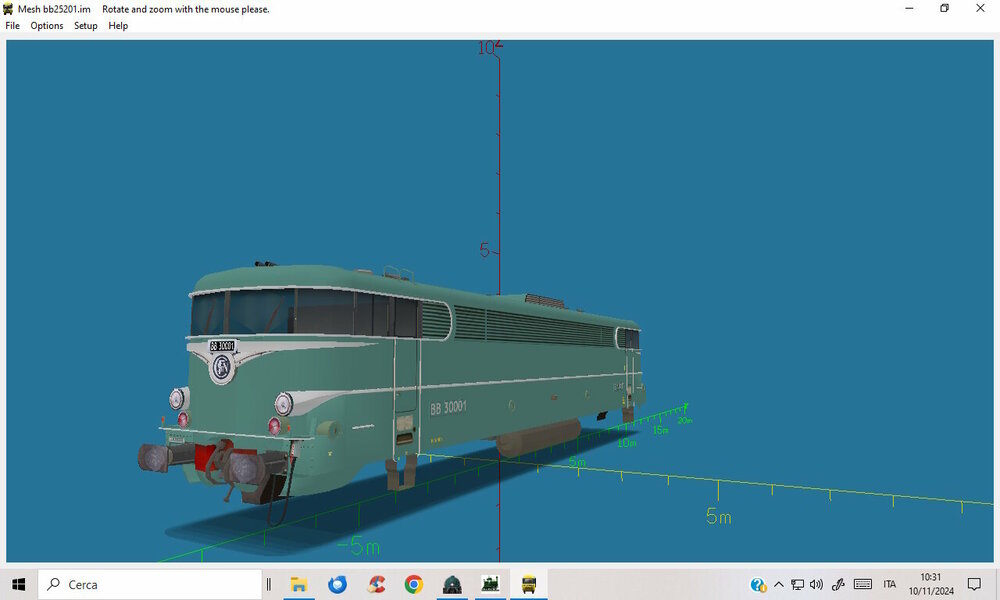Viewport: 1000px width, 600px height.
Task: Open the dark dome-shaped app in taskbar
Action: 452,584
